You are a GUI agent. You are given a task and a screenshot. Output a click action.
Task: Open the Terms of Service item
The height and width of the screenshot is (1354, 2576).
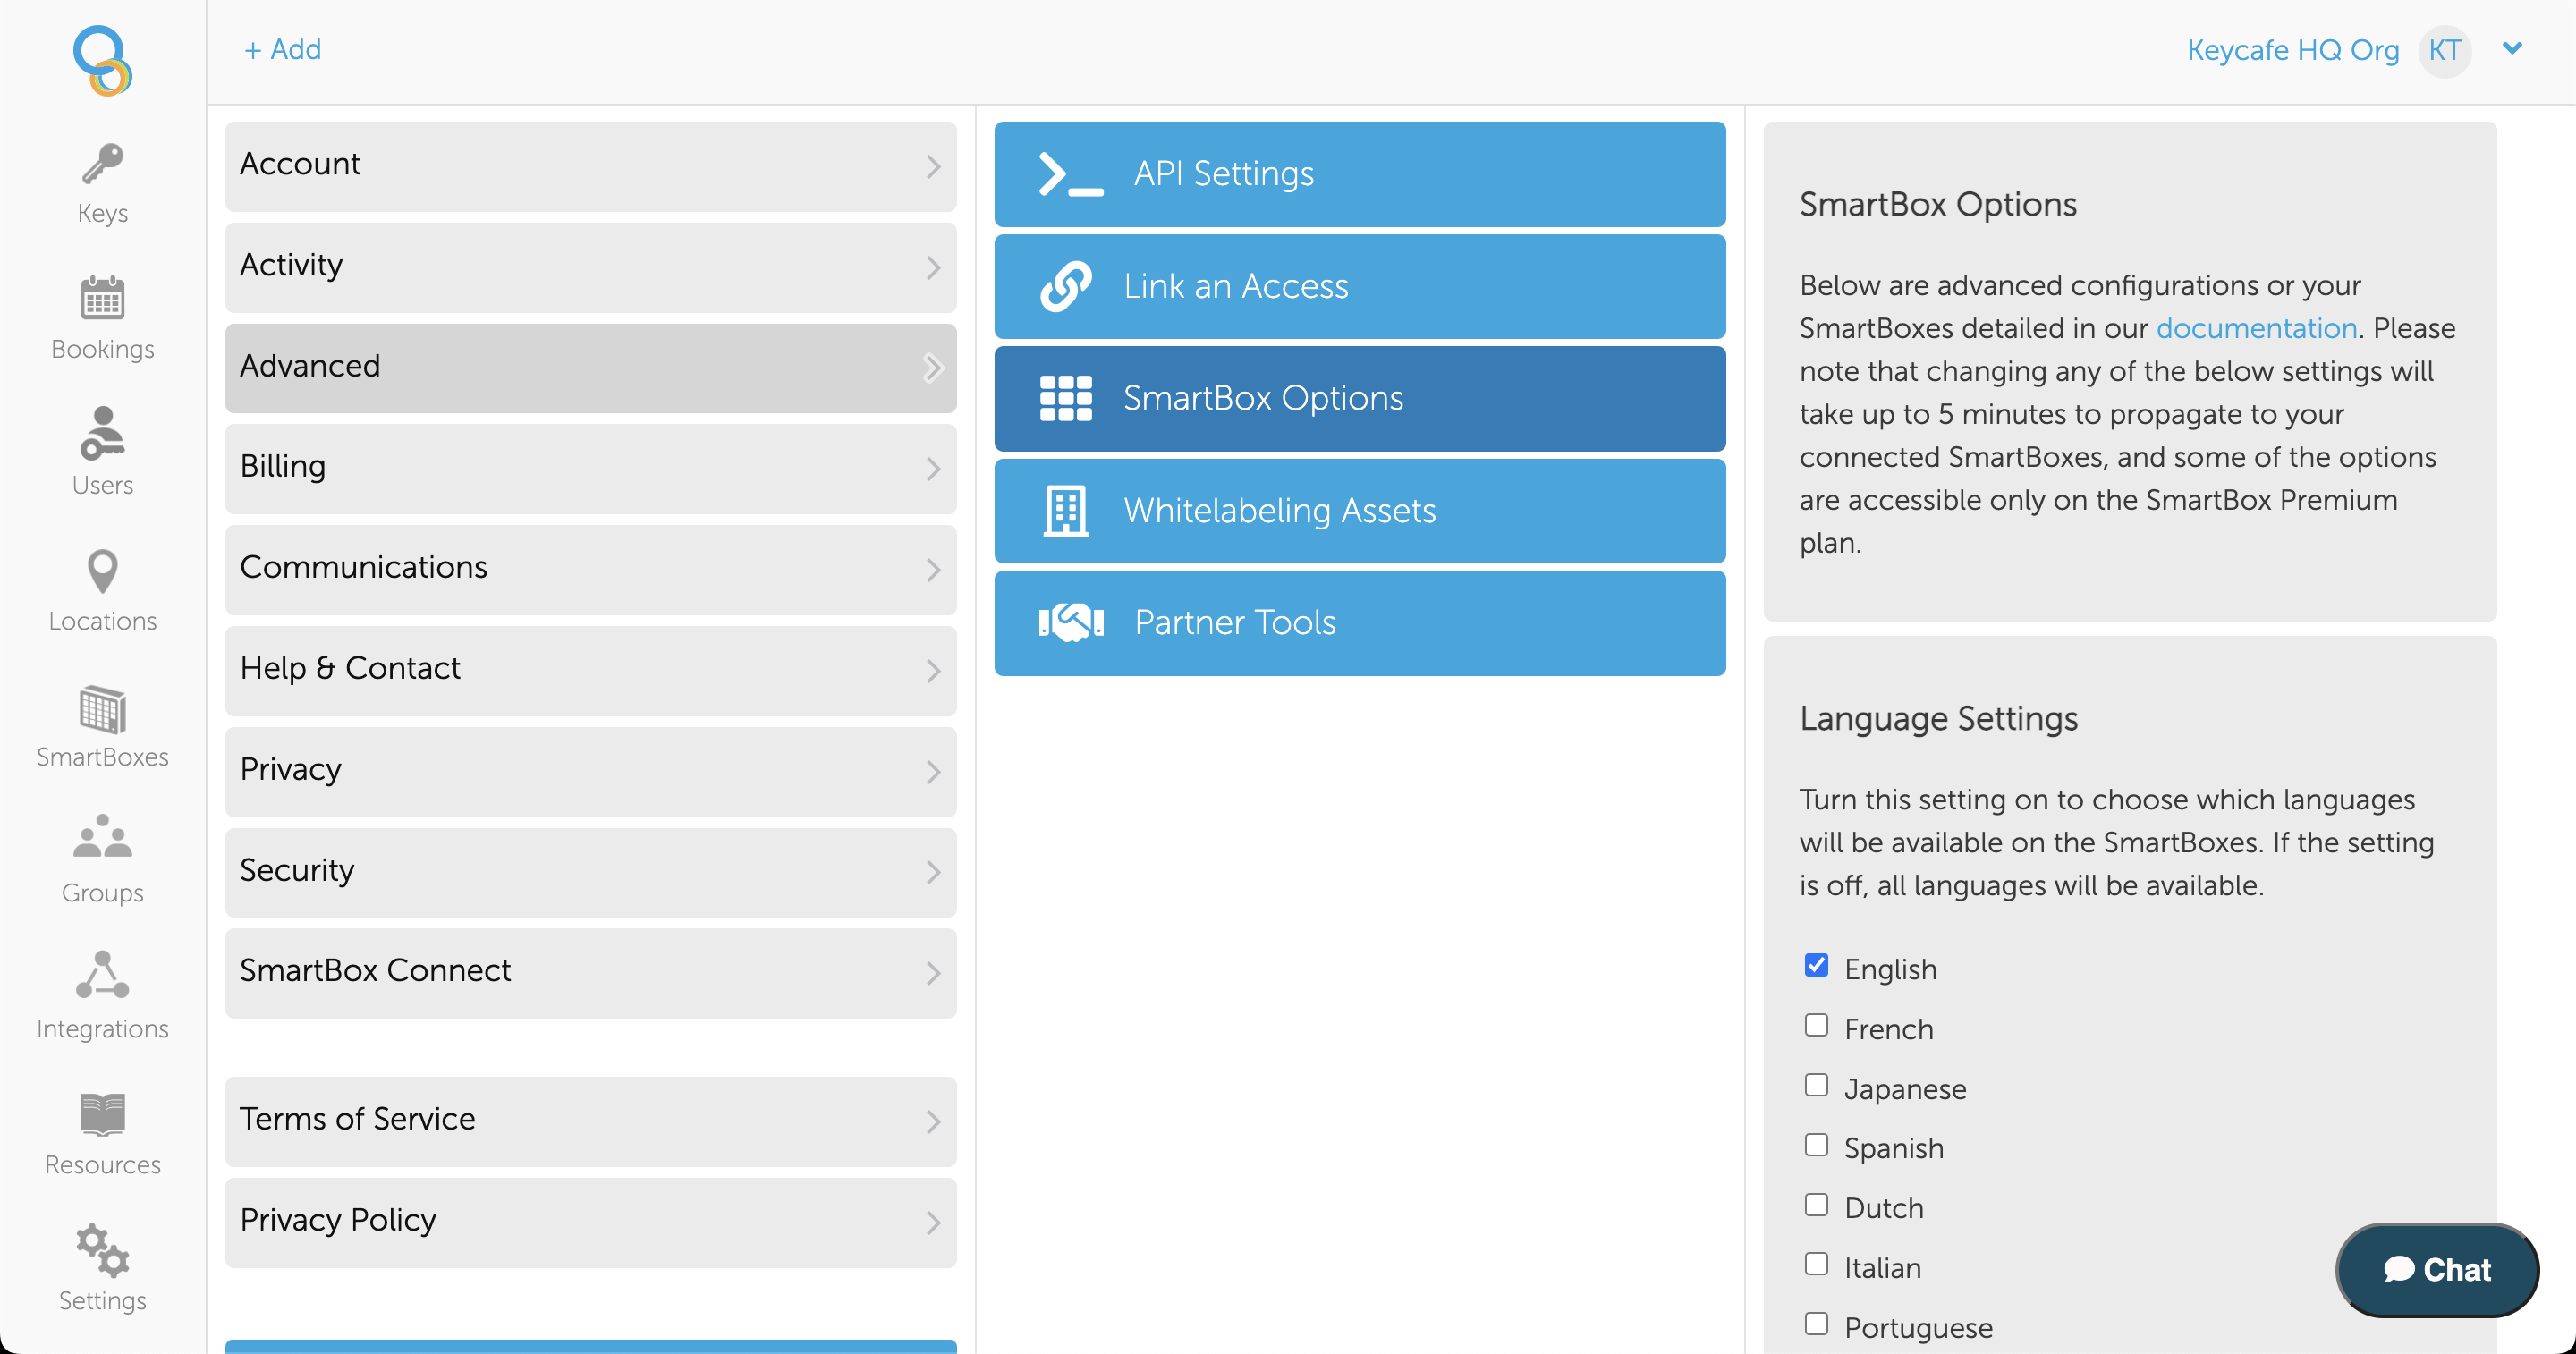(x=590, y=1122)
